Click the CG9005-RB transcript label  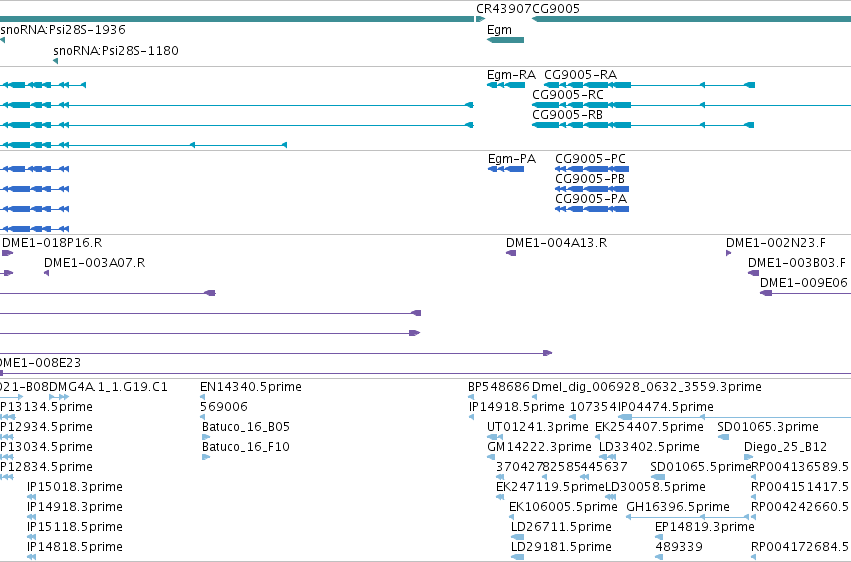[567, 114]
